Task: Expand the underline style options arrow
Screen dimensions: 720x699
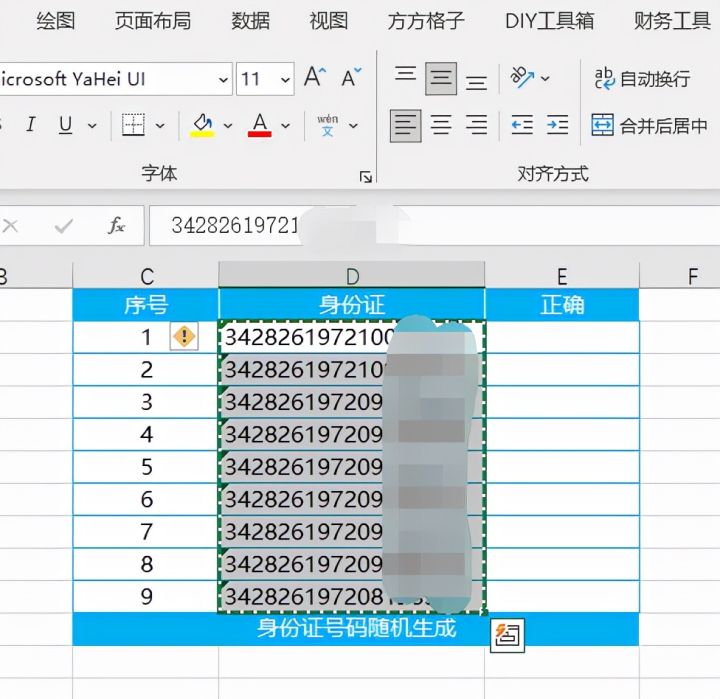Action: click(92, 125)
